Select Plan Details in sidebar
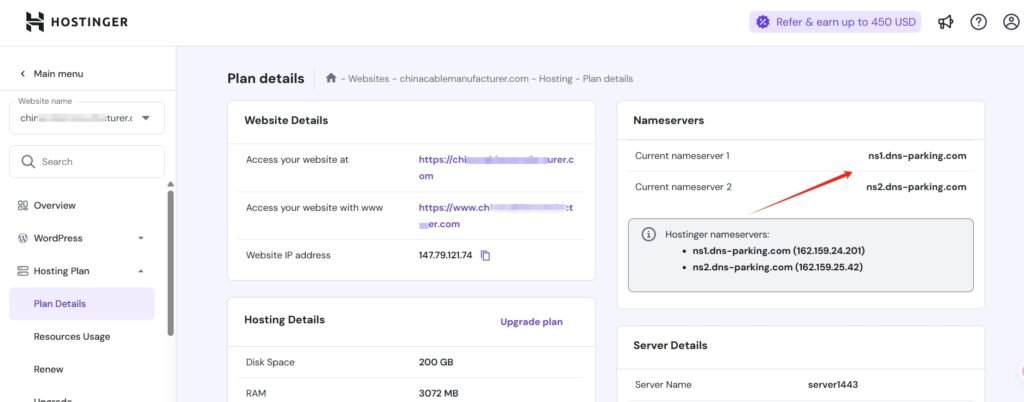 point(82,303)
